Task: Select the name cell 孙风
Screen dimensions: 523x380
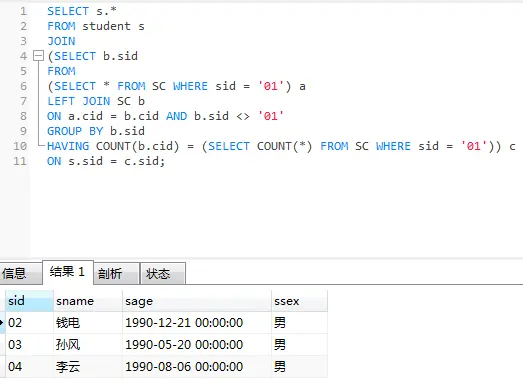Action: coord(88,345)
